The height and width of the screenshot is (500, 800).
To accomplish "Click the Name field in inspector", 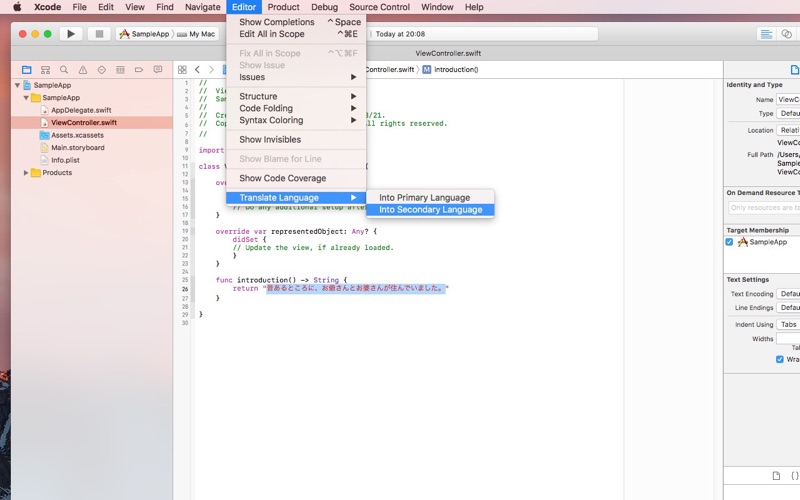I will click(788, 99).
